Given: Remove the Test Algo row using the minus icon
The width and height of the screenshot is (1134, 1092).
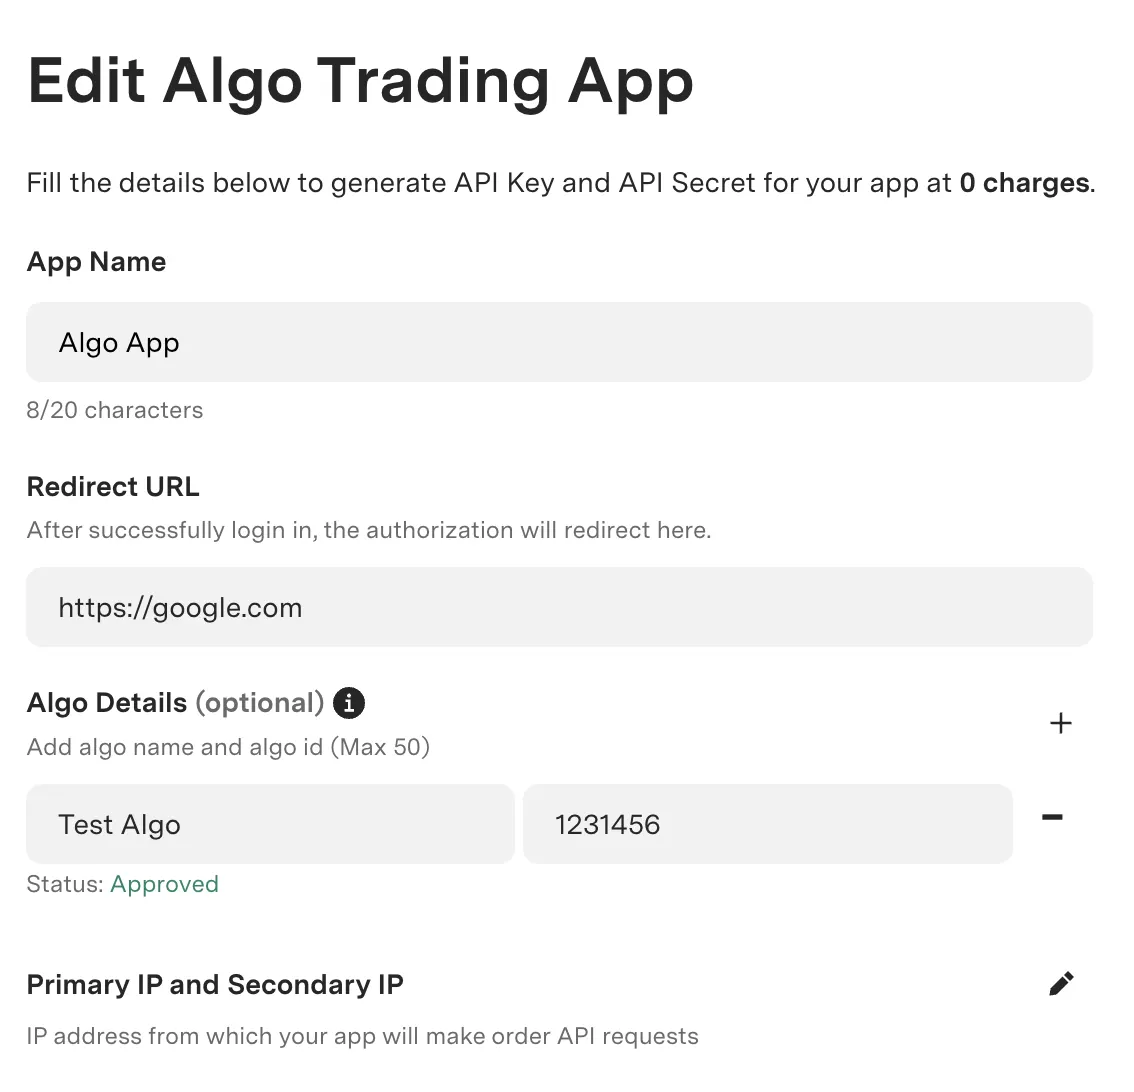Looking at the screenshot, I should tap(1051, 818).
